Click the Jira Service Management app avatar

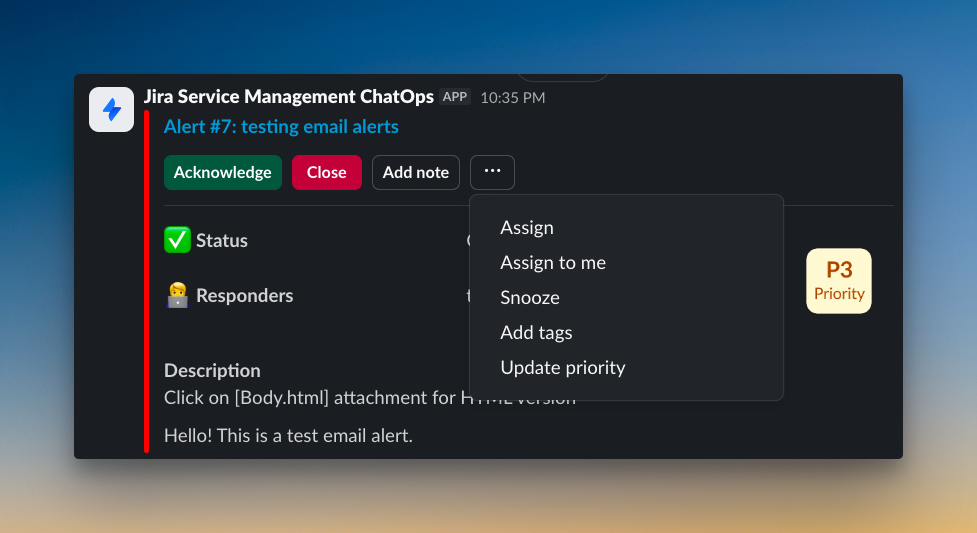coord(112,110)
